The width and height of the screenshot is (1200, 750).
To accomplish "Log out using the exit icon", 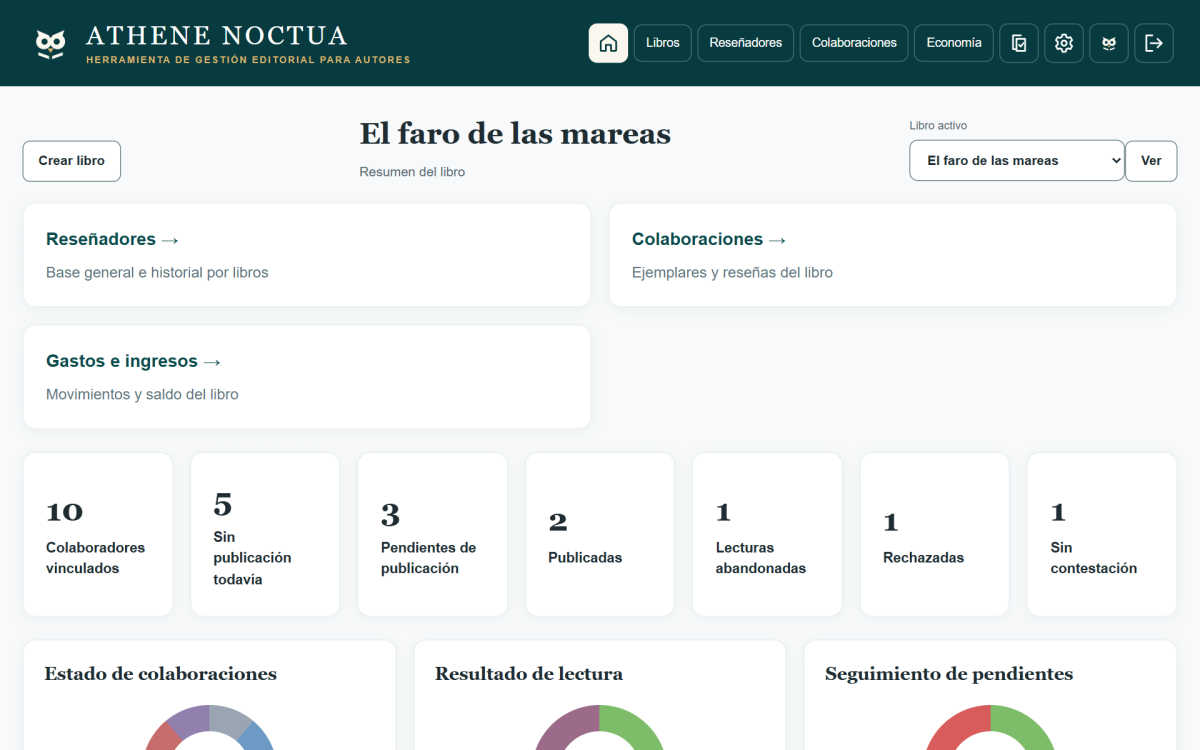I will pos(1154,43).
